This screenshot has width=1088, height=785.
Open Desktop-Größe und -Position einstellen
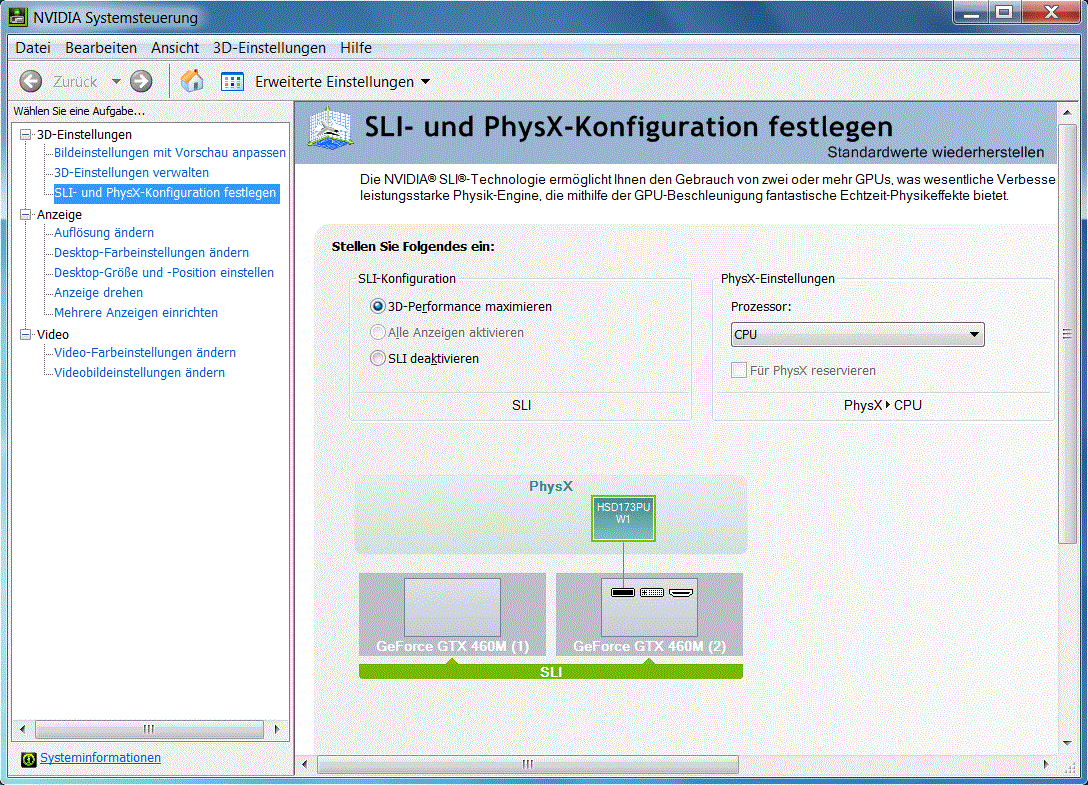pos(164,273)
